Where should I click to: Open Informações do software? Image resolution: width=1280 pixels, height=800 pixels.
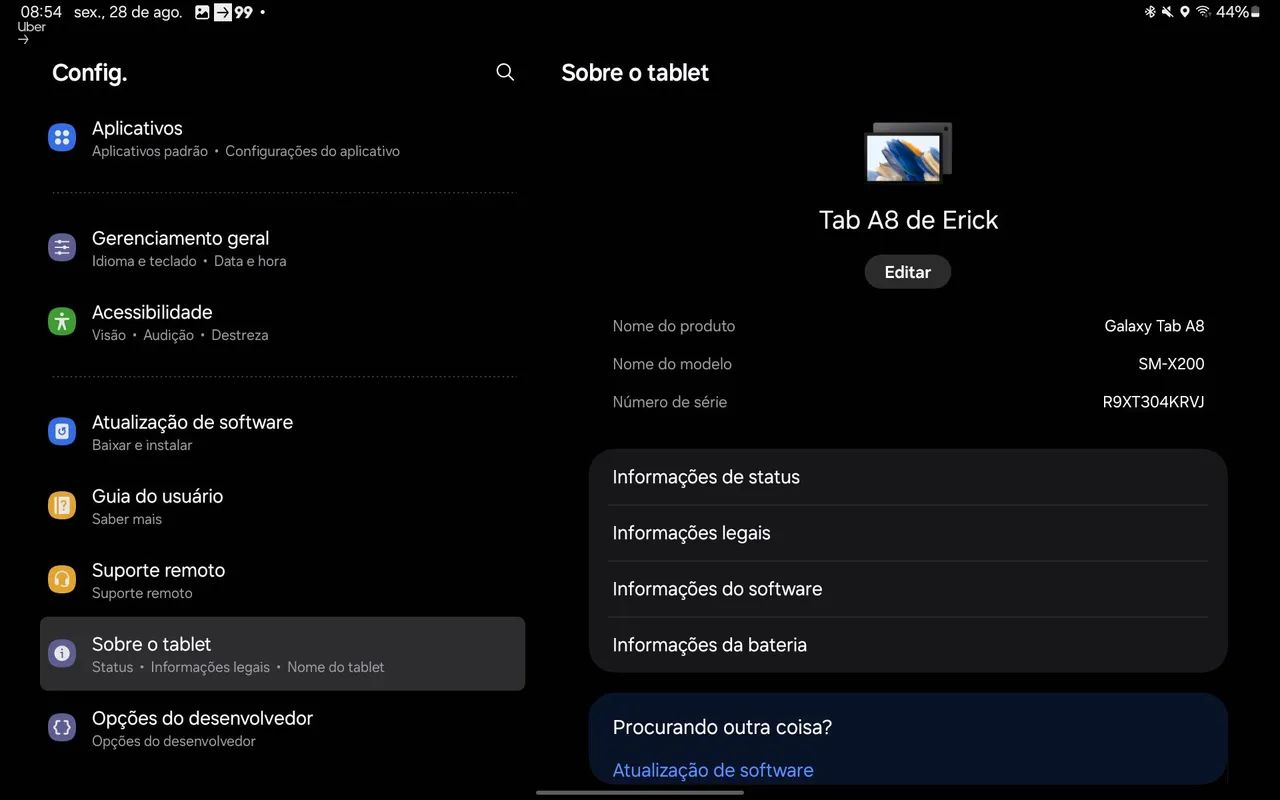point(908,589)
